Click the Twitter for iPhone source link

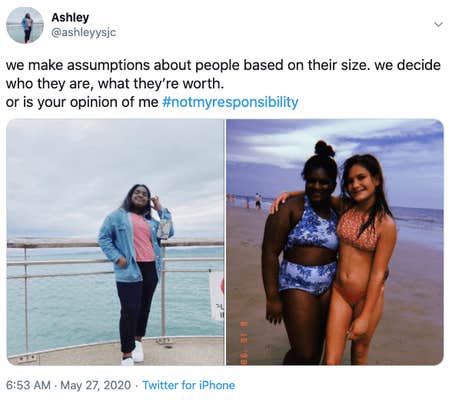tap(189, 385)
